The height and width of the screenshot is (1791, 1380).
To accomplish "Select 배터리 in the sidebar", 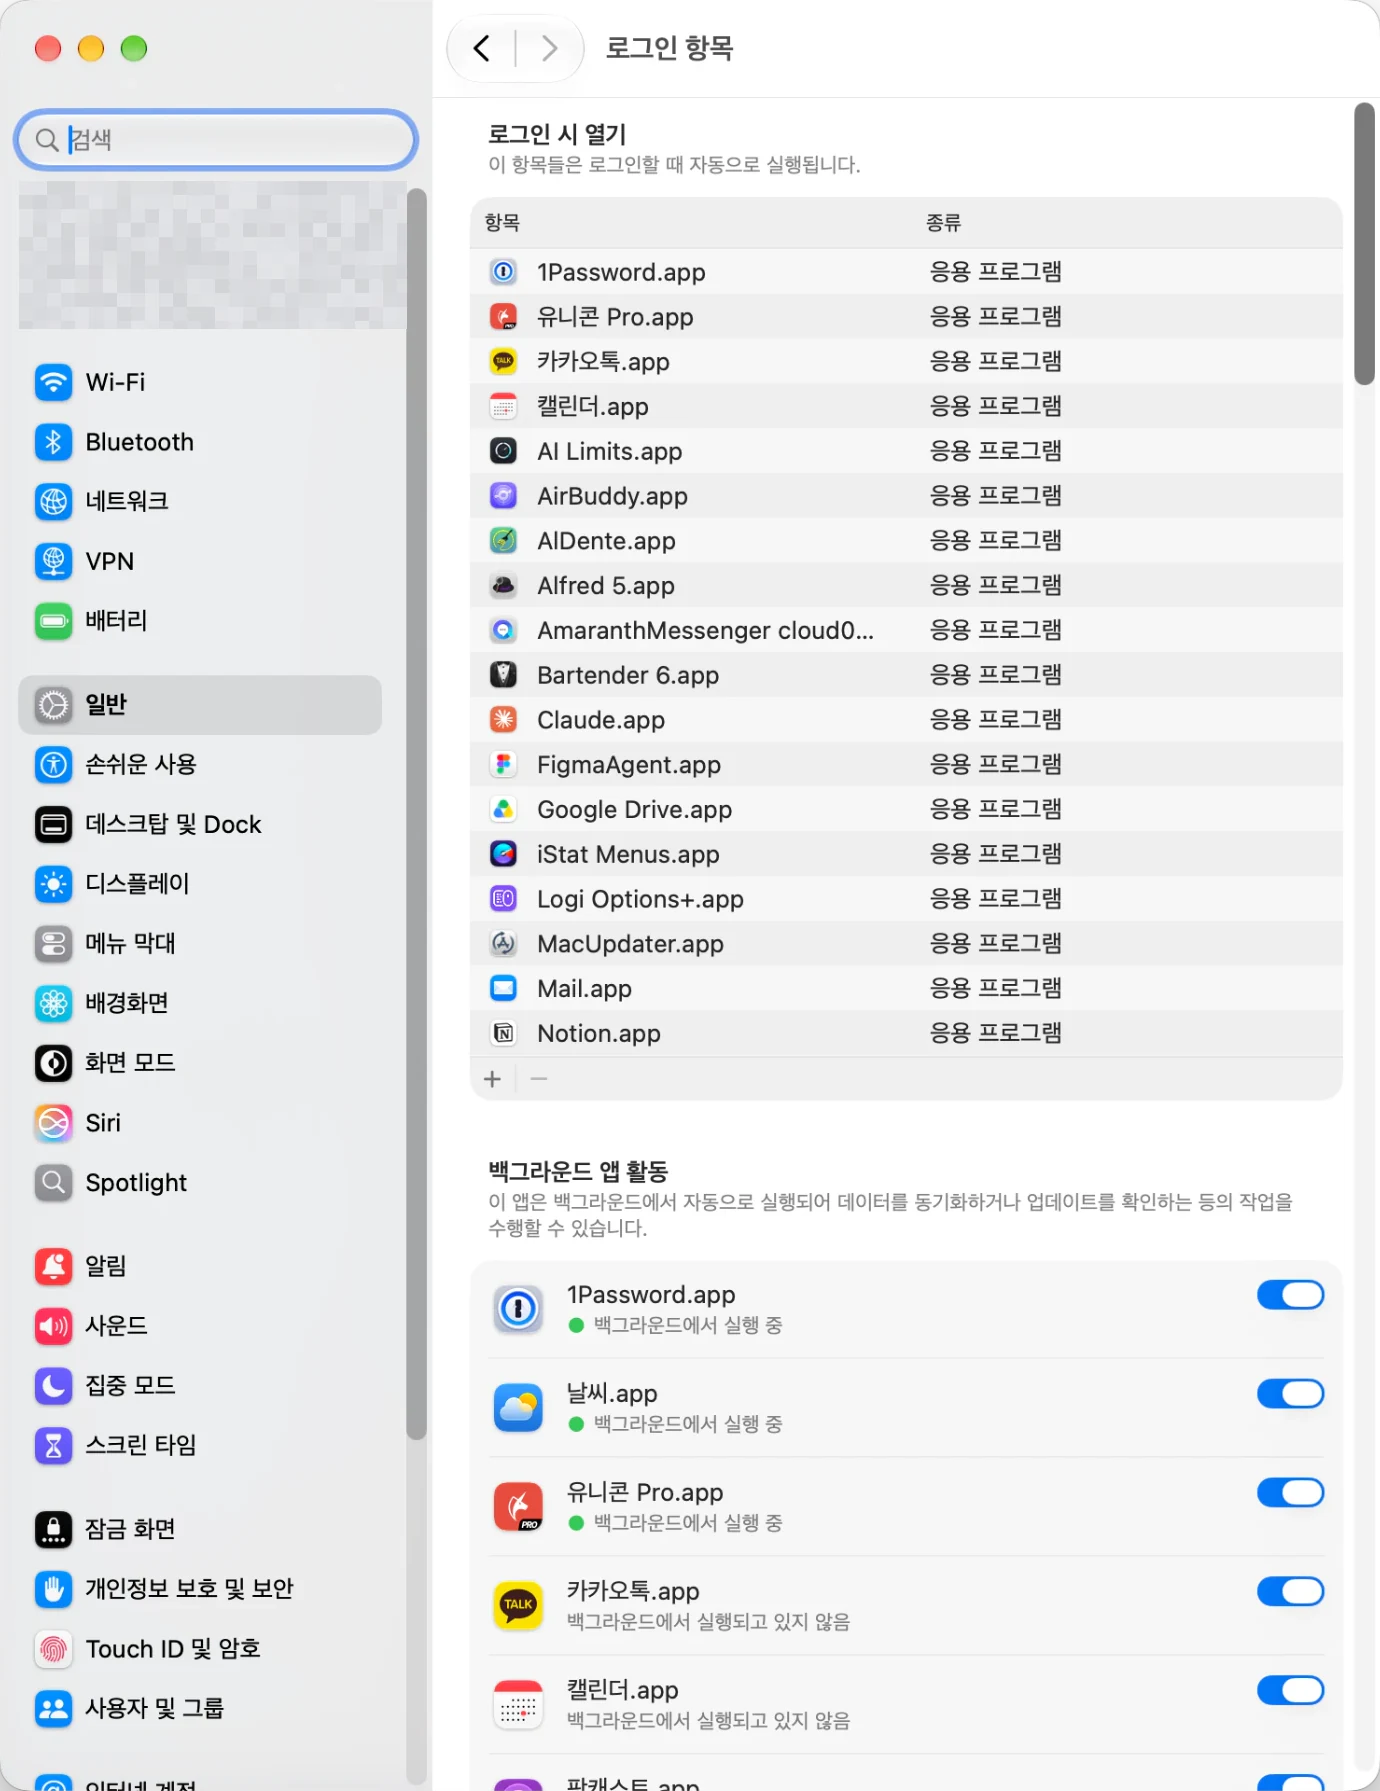I will pyautogui.click(x=200, y=621).
